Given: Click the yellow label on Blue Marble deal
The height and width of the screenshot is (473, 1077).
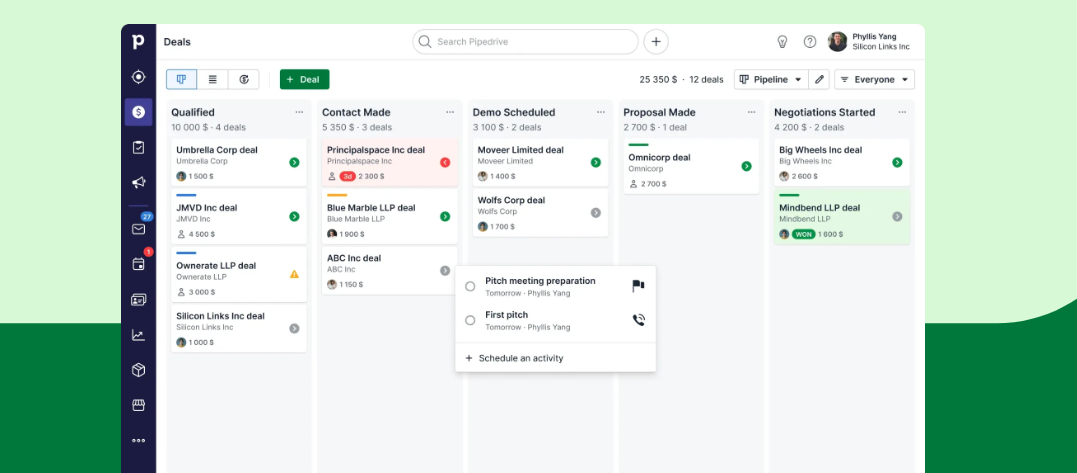Looking at the screenshot, I should 337,196.
